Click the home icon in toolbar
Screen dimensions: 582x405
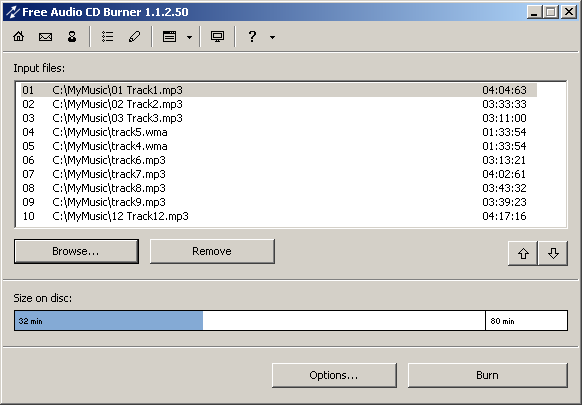point(19,36)
